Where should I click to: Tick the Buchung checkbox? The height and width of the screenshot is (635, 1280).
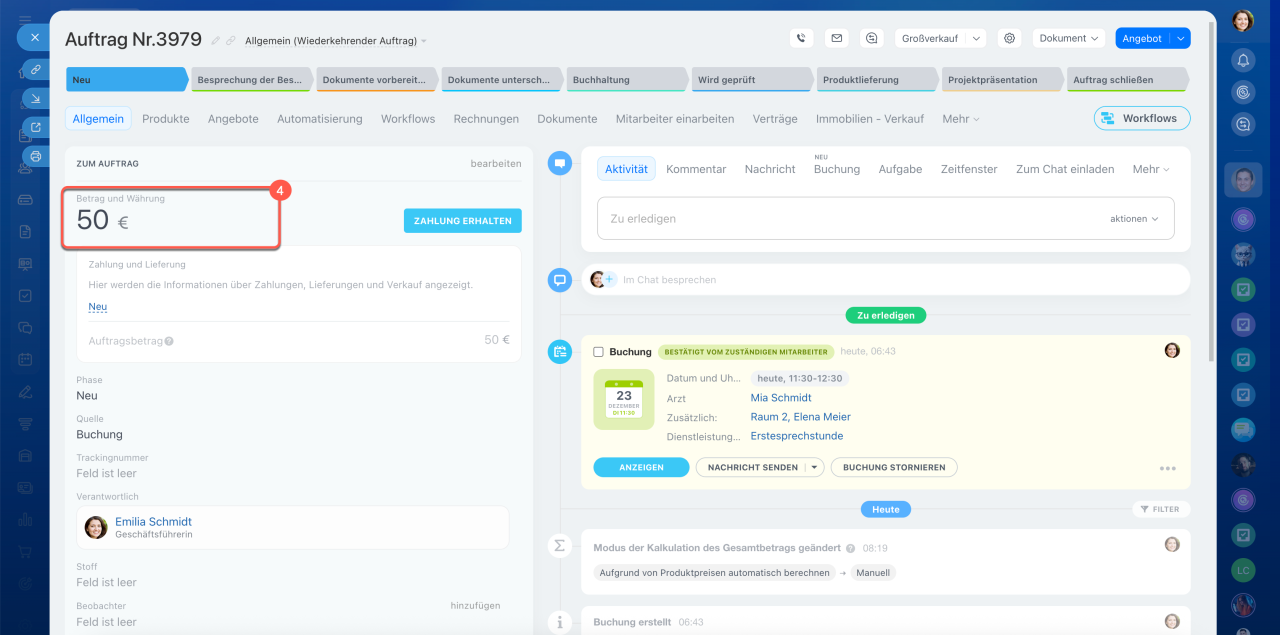598,352
